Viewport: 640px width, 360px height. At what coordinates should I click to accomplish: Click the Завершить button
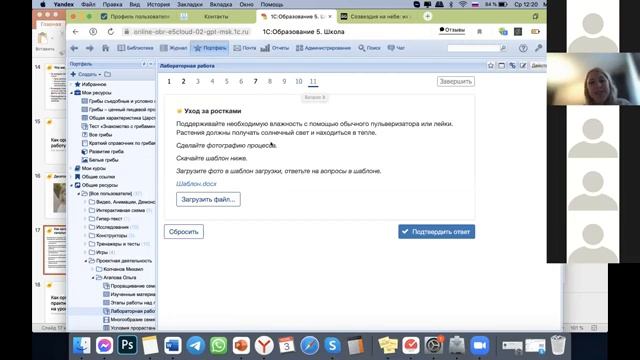(456, 82)
